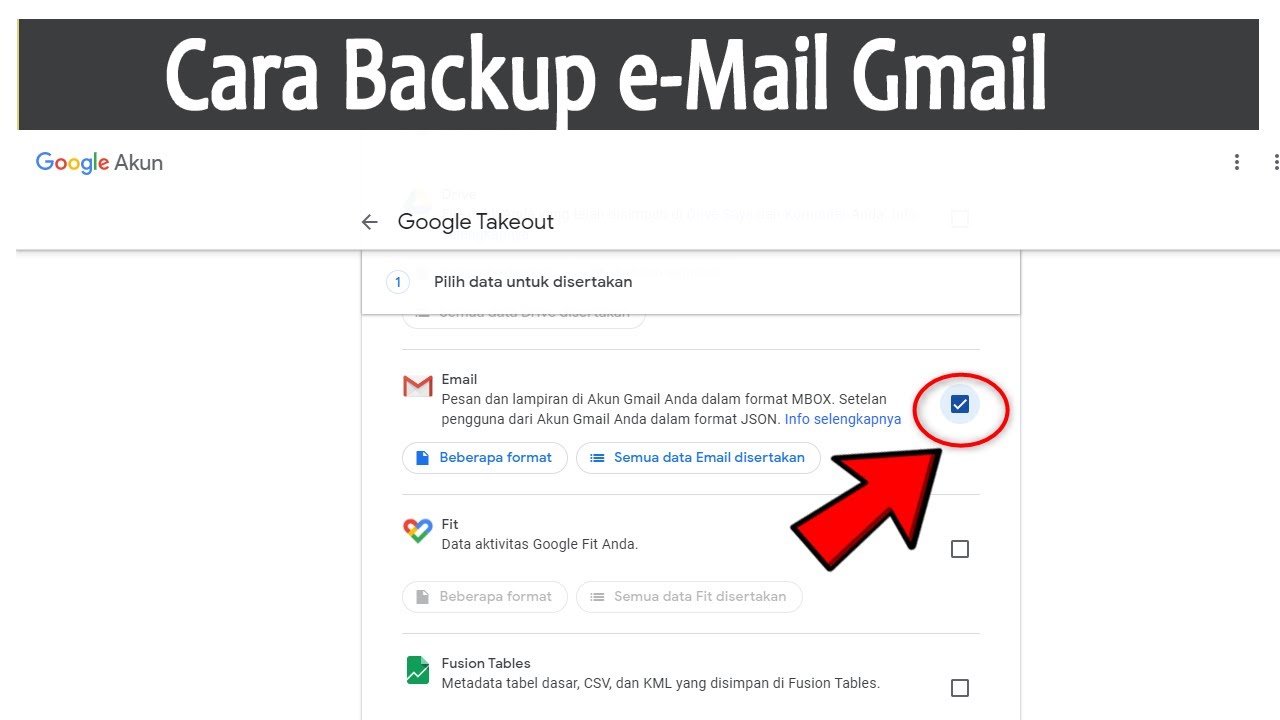Click the step 1 circle indicator
The width and height of the screenshot is (1280, 720).
click(397, 282)
